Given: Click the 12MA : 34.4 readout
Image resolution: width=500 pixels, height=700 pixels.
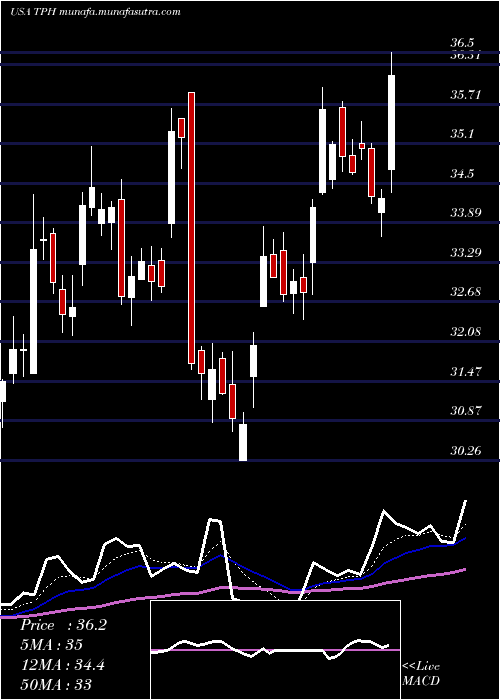Looking at the screenshot, I should (x=62, y=665).
